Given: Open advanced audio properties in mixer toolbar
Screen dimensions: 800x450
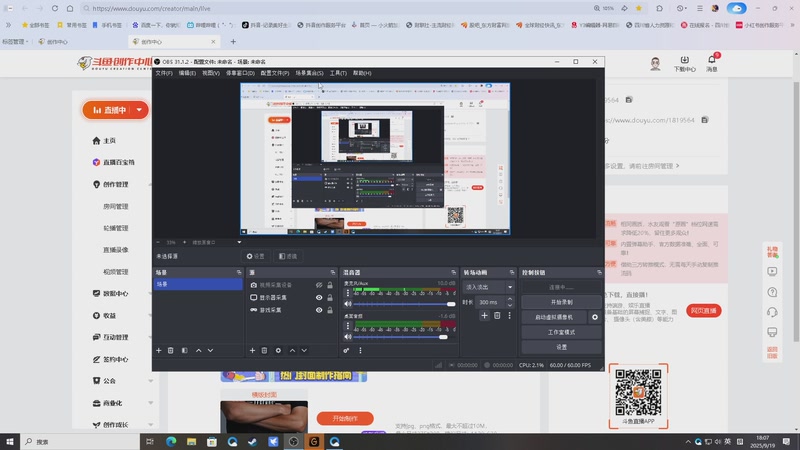Looking at the screenshot, I should point(346,351).
